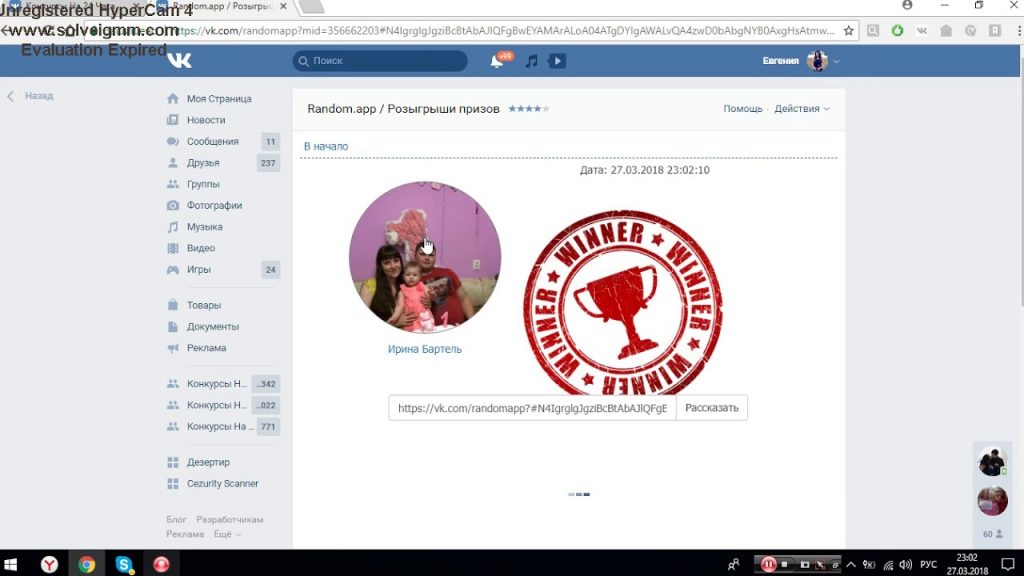Image resolution: width=1024 pixels, height=576 pixels.
Task: Open Skype from the taskbar
Action: point(124,564)
